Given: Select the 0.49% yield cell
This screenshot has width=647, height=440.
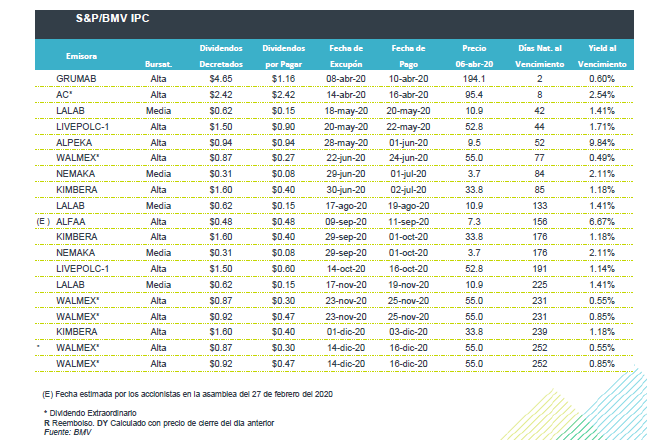Looking at the screenshot, I should click(602, 158).
